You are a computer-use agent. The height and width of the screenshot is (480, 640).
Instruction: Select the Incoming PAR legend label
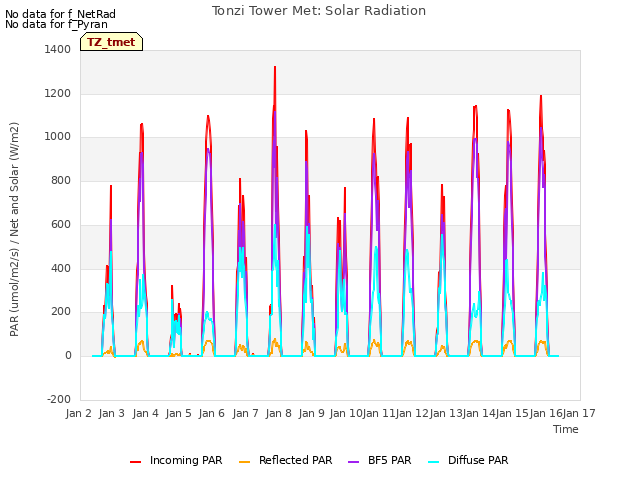[186, 460]
